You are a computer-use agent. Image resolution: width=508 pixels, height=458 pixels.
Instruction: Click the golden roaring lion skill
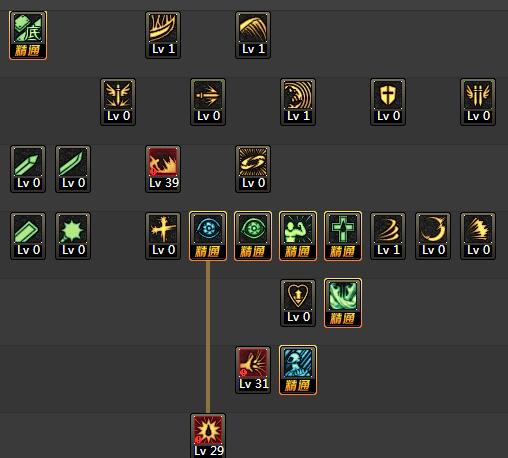(298, 102)
